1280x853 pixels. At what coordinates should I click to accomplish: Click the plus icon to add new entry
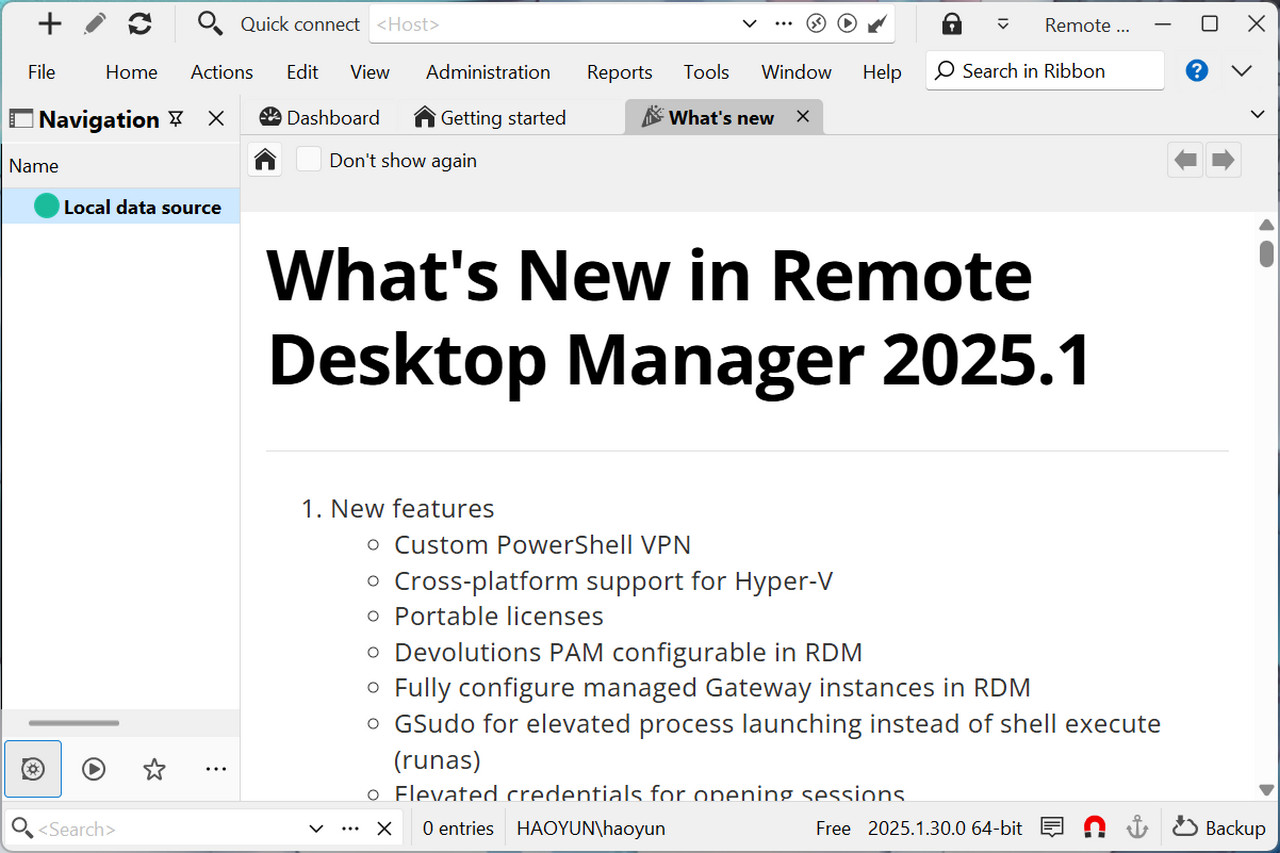[x=49, y=24]
